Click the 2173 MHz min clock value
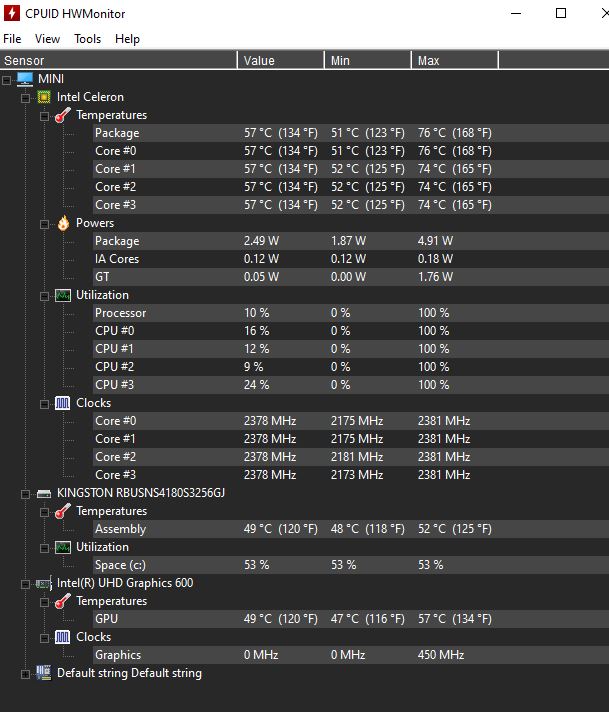The height and width of the screenshot is (712, 609). pos(357,475)
